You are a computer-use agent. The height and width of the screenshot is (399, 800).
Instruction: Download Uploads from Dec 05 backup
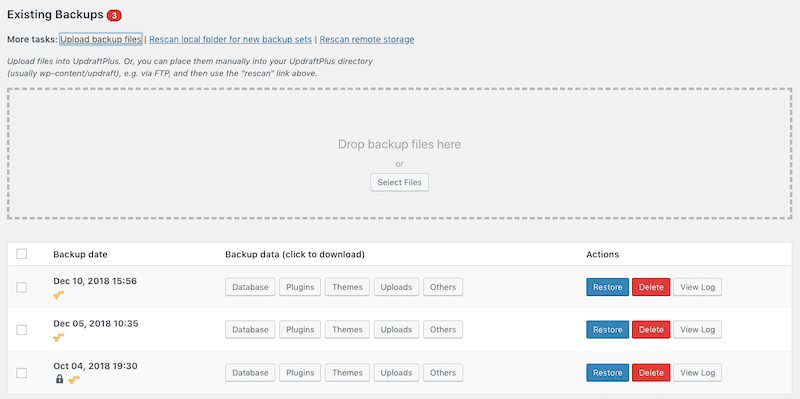[x=396, y=330]
